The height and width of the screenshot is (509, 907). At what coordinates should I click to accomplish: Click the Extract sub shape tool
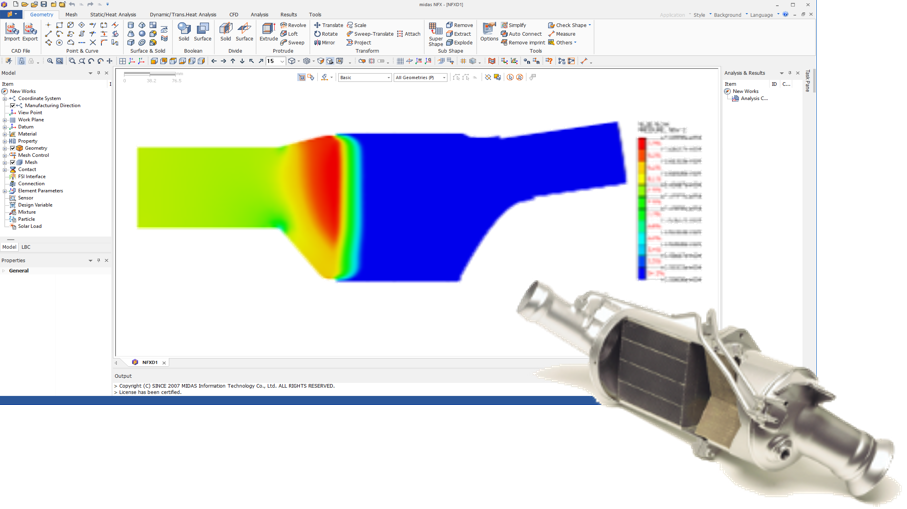459,34
